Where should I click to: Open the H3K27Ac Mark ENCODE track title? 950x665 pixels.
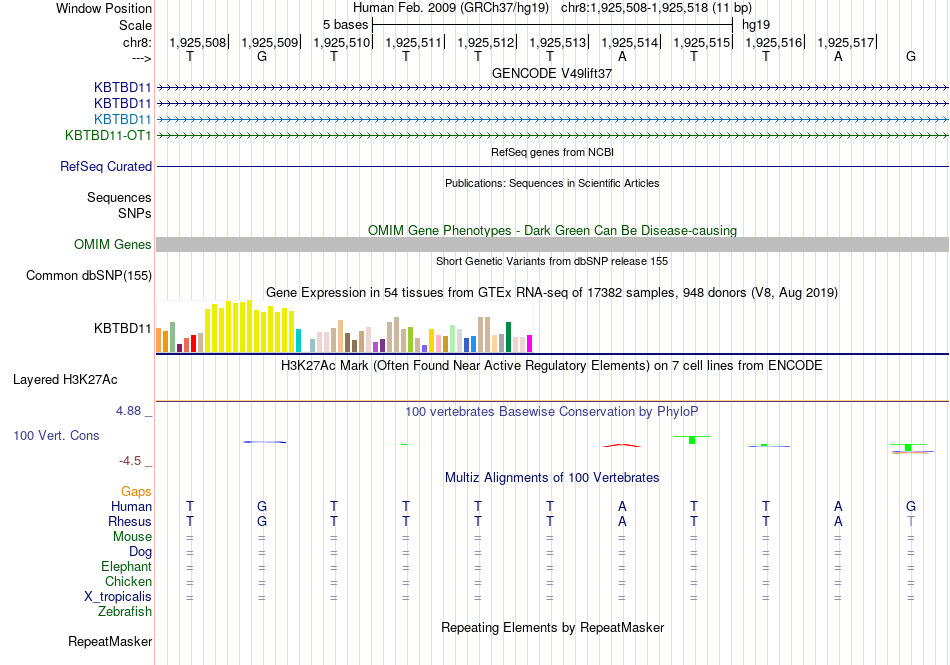click(552, 366)
